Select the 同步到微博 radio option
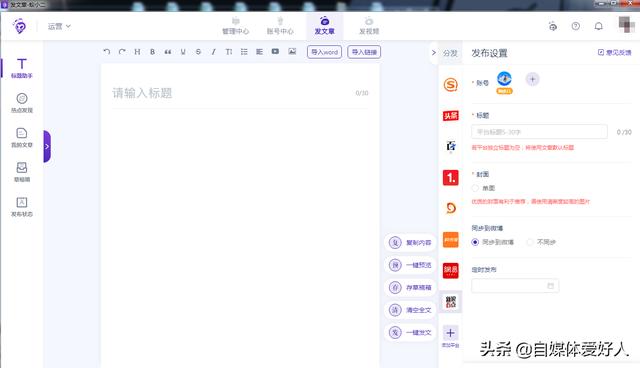This screenshot has height=368, width=640. tap(475, 242)
